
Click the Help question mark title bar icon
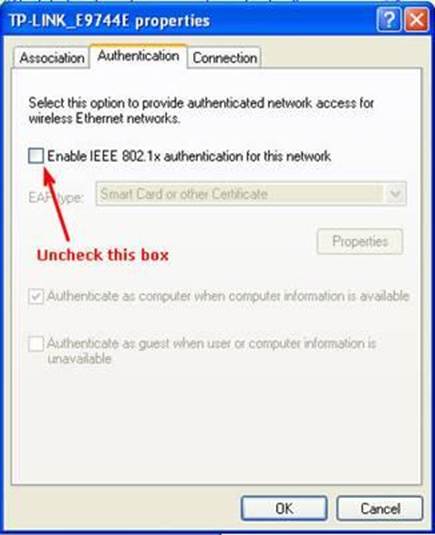pos(388,20)
